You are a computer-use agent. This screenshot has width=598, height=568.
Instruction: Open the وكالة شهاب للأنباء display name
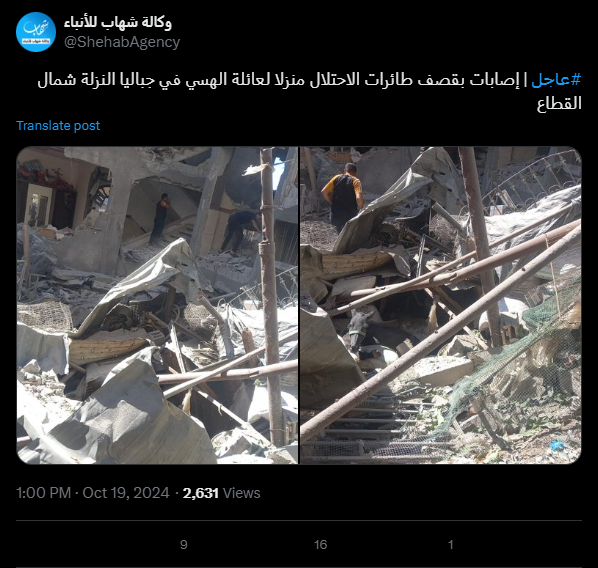coord(118,23)
